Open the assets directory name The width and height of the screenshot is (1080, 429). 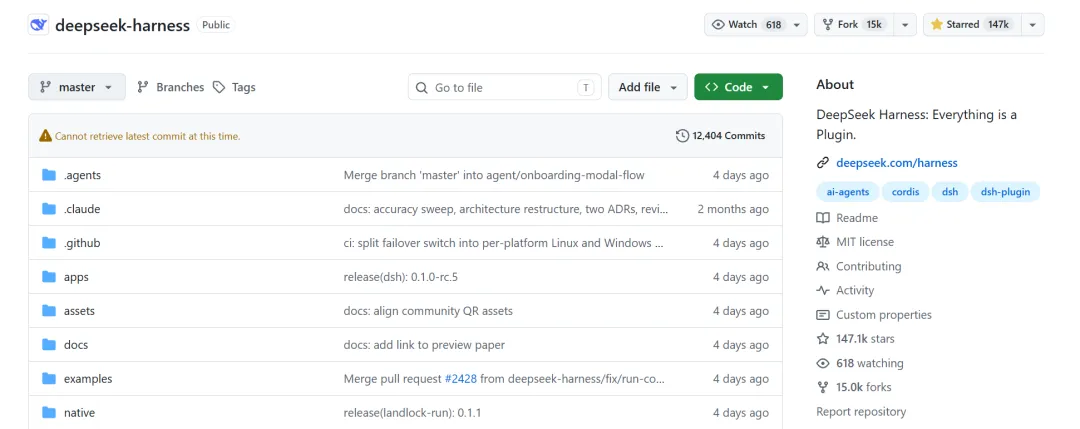point(79,311)
